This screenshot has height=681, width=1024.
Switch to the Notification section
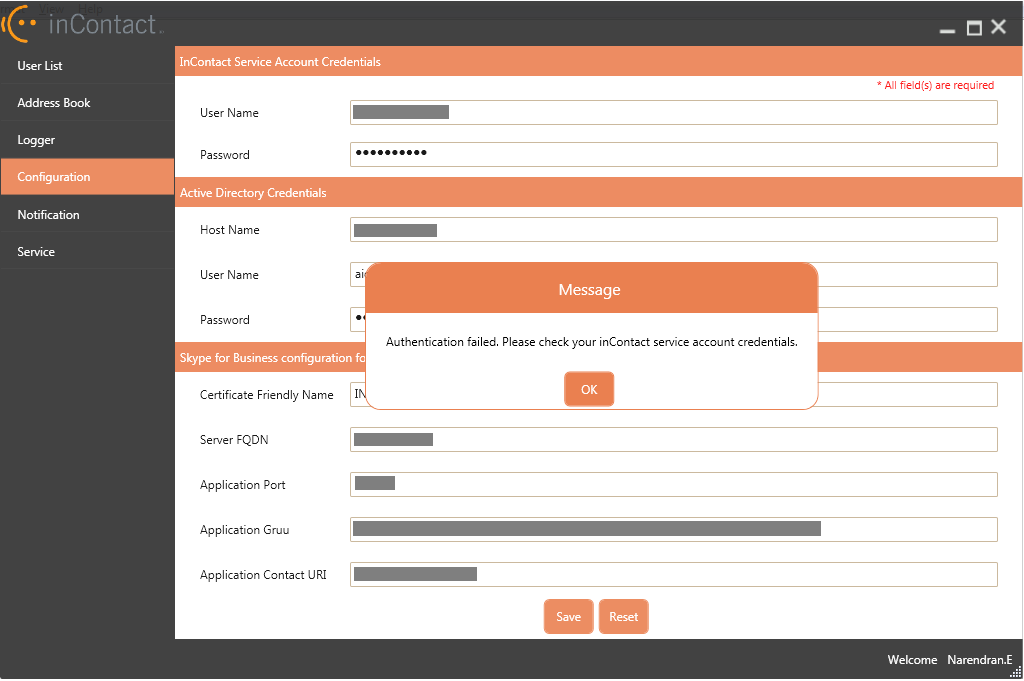pos(88,214)
